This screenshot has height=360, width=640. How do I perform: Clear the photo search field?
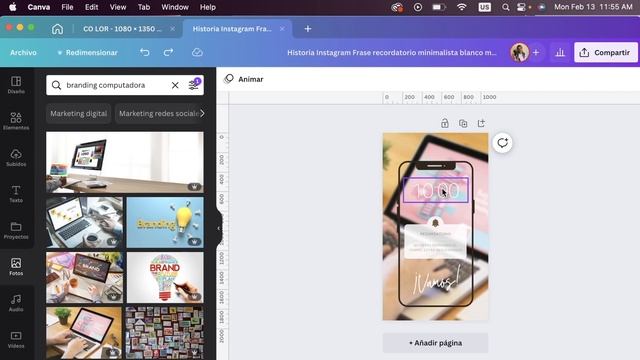tap(175, 85)
